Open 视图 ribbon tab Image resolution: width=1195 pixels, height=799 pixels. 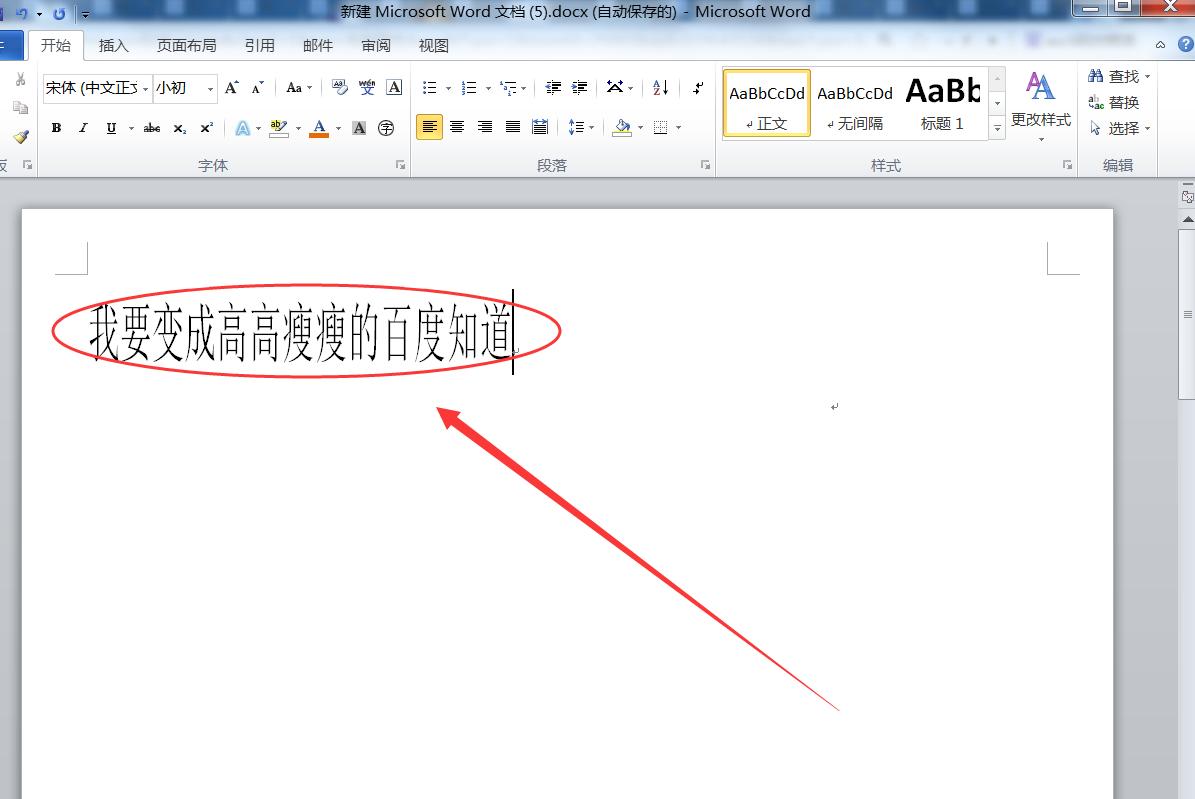(x=434, y=46)
